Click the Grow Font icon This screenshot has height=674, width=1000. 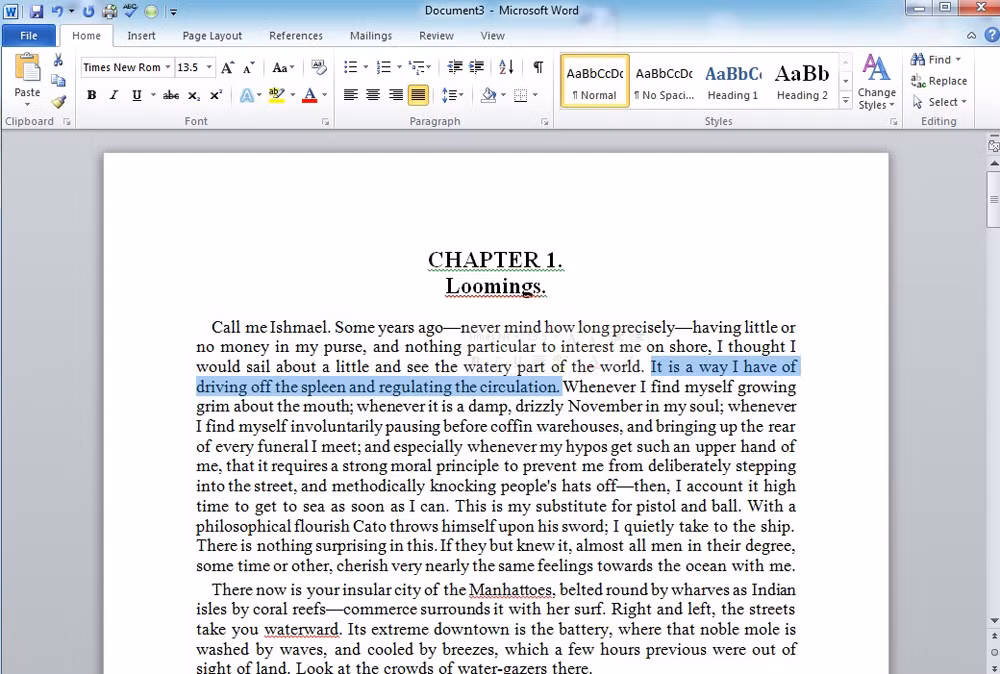coord(228,67)
